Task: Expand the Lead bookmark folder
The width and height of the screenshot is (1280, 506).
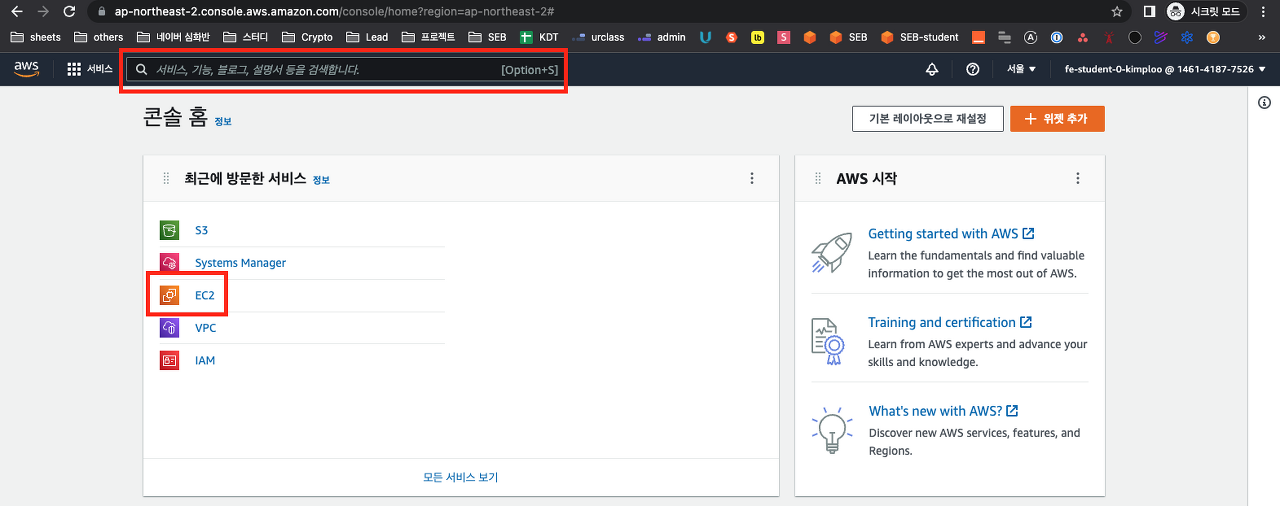Action: pyautogui.click(x=367, y=37)
